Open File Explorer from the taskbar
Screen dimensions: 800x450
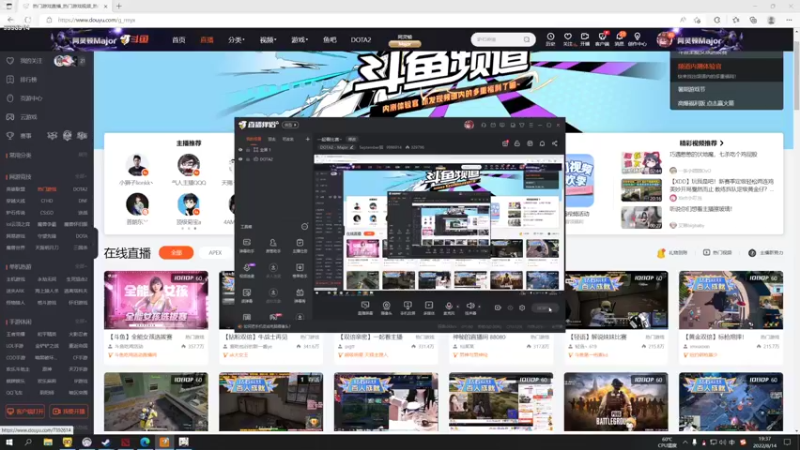pyautogui.click(x=48, y=442)
